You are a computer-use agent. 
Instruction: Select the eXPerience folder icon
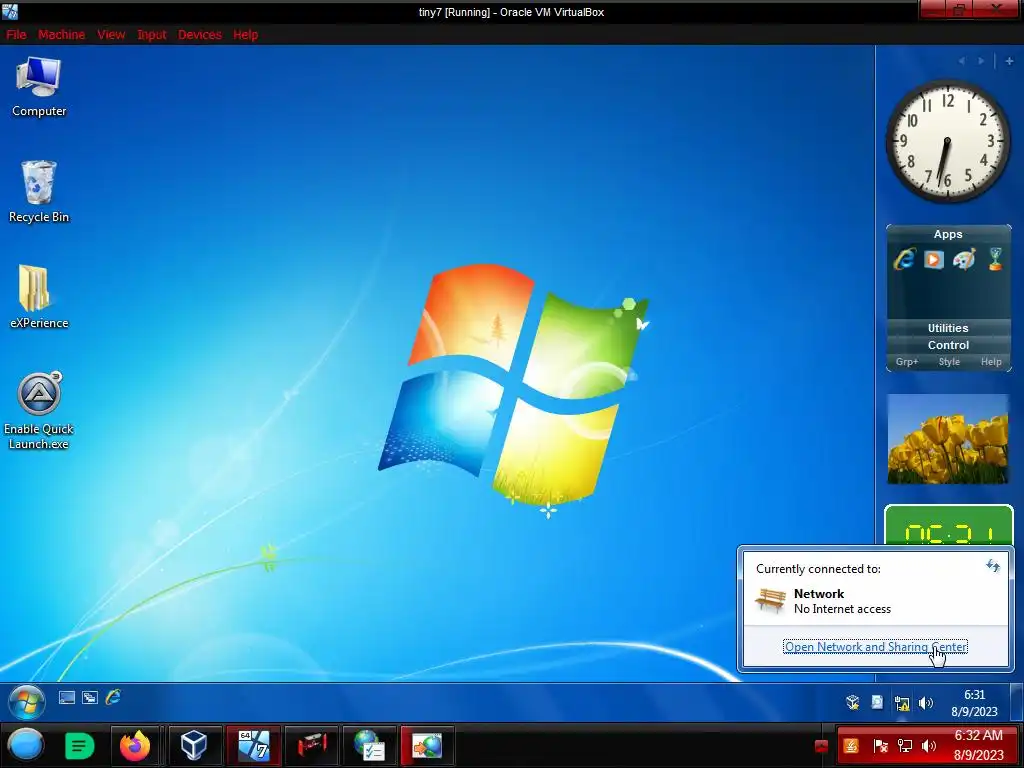[39, 297]
